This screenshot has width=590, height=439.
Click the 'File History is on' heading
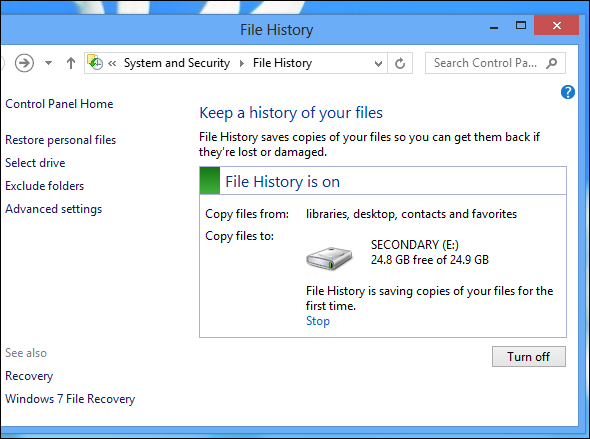coord(282,182)
